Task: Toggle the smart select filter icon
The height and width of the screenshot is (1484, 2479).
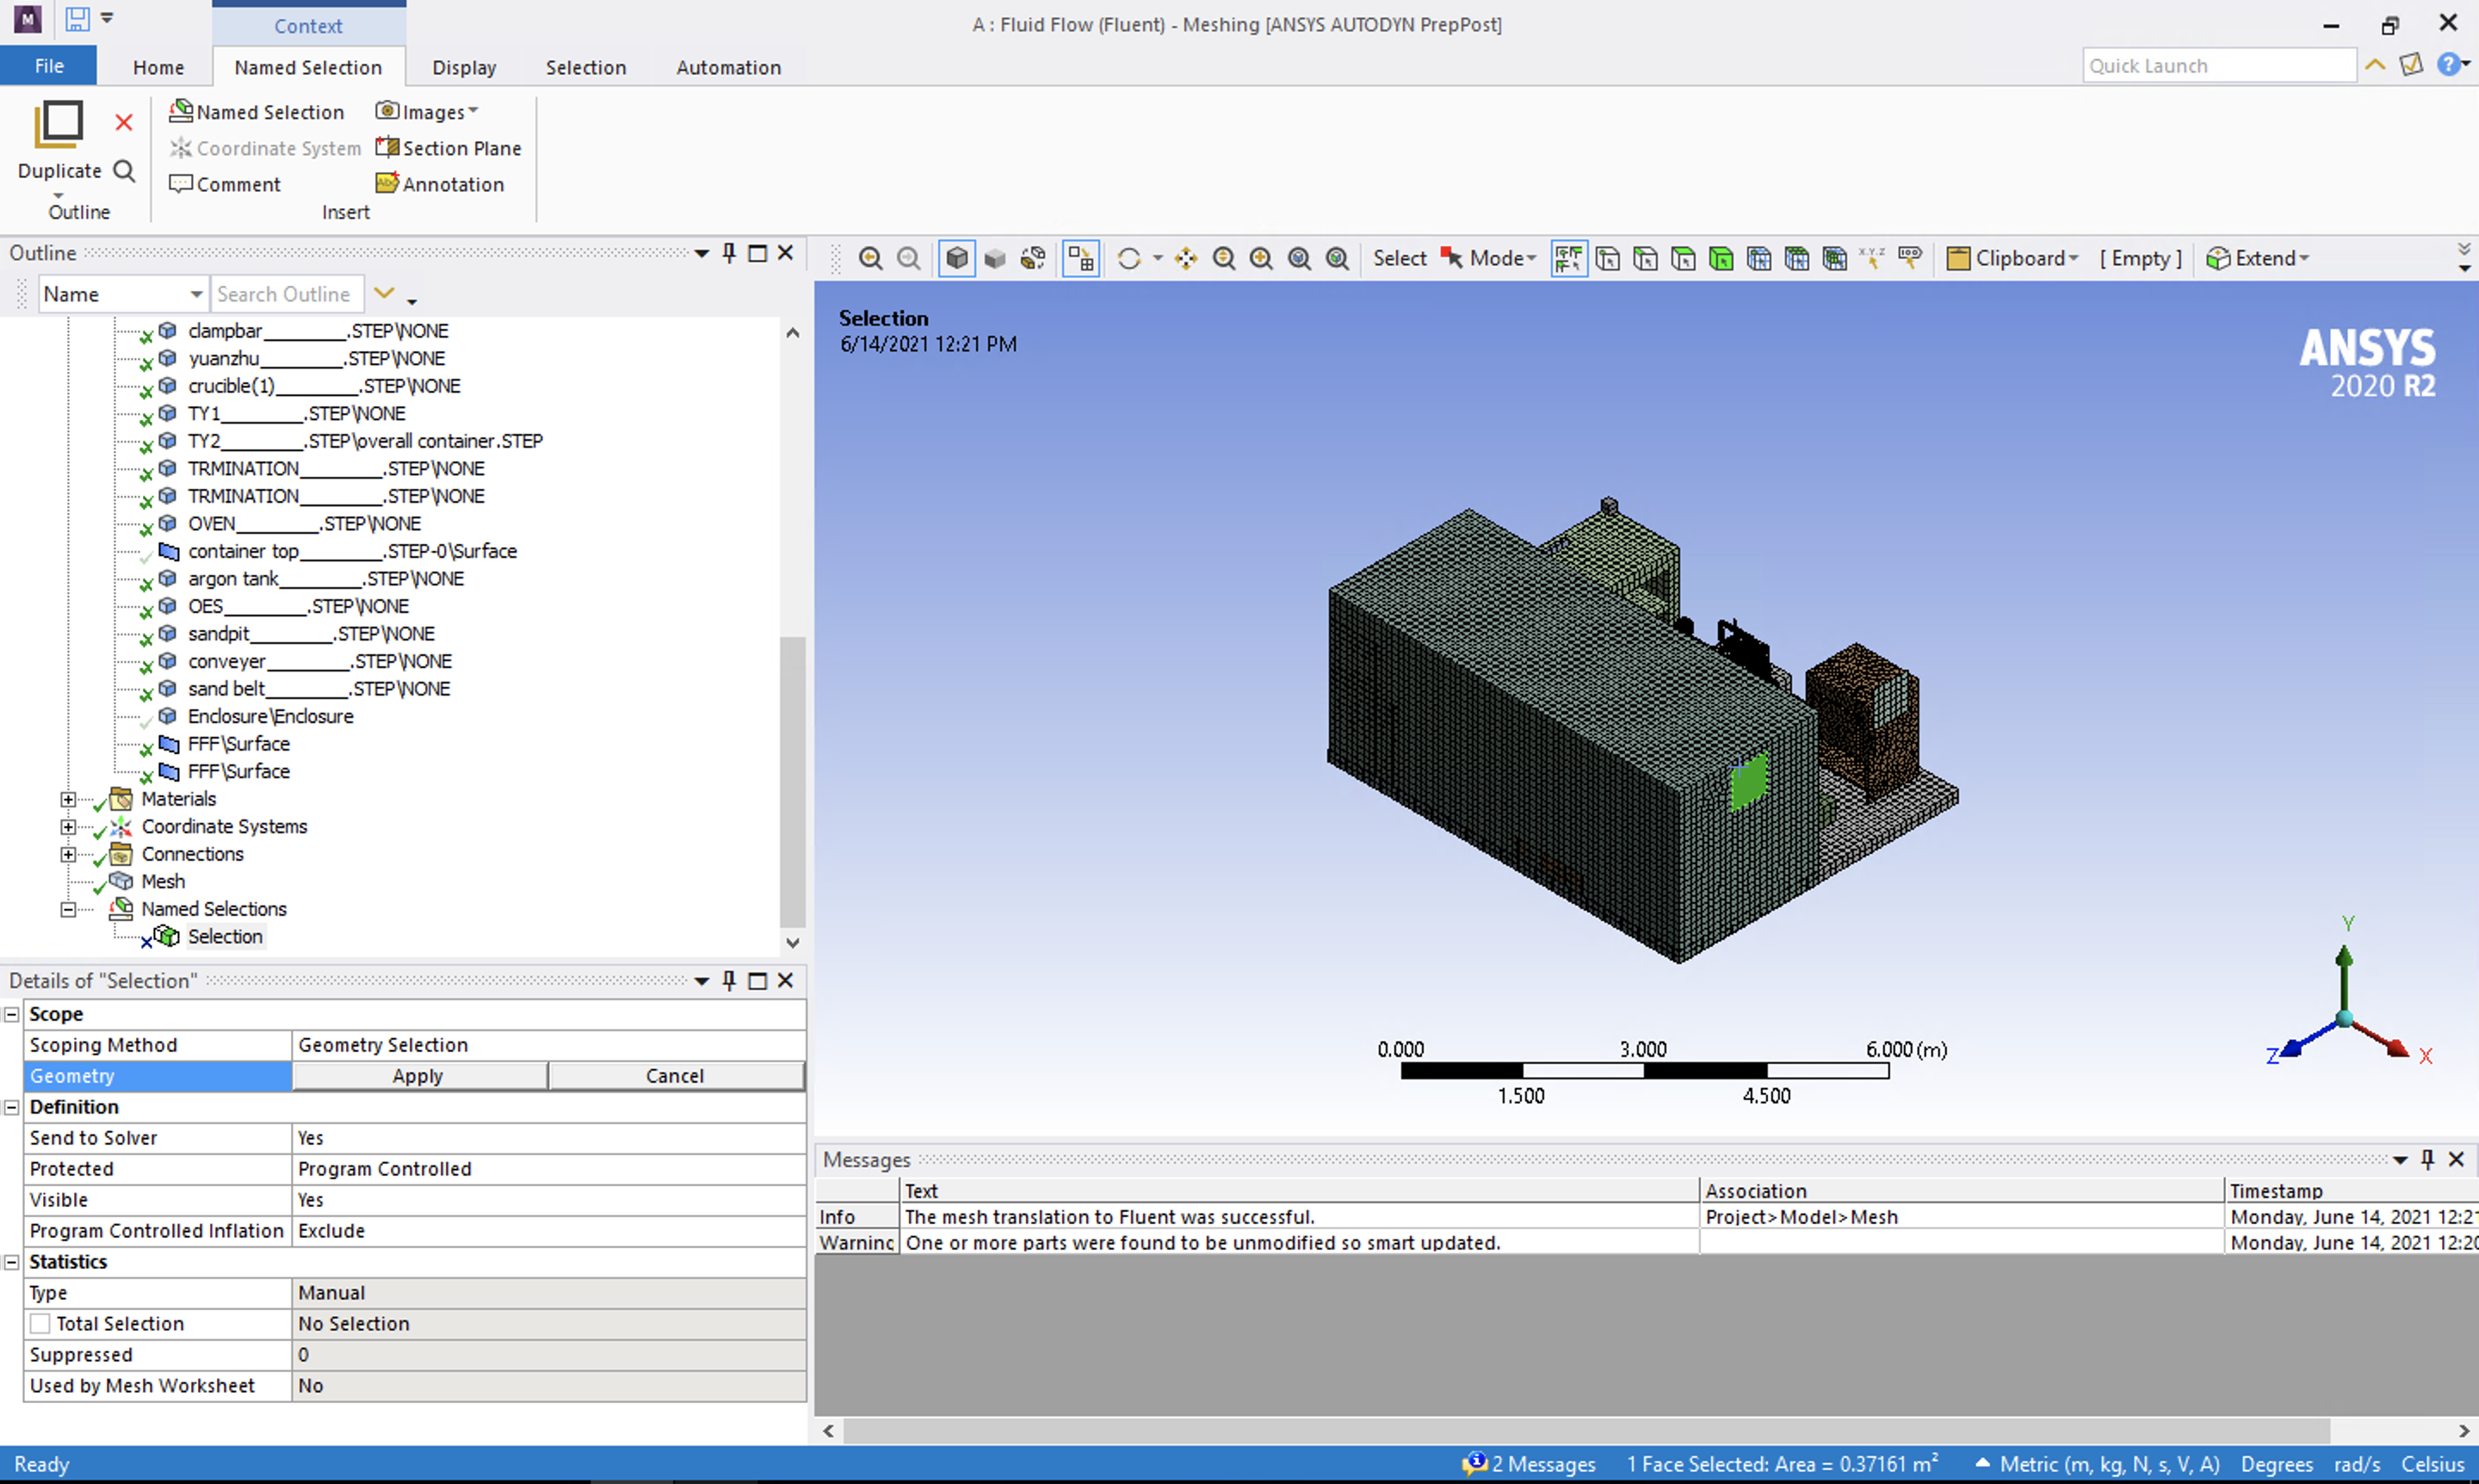Action: (x=1569, y=258)
